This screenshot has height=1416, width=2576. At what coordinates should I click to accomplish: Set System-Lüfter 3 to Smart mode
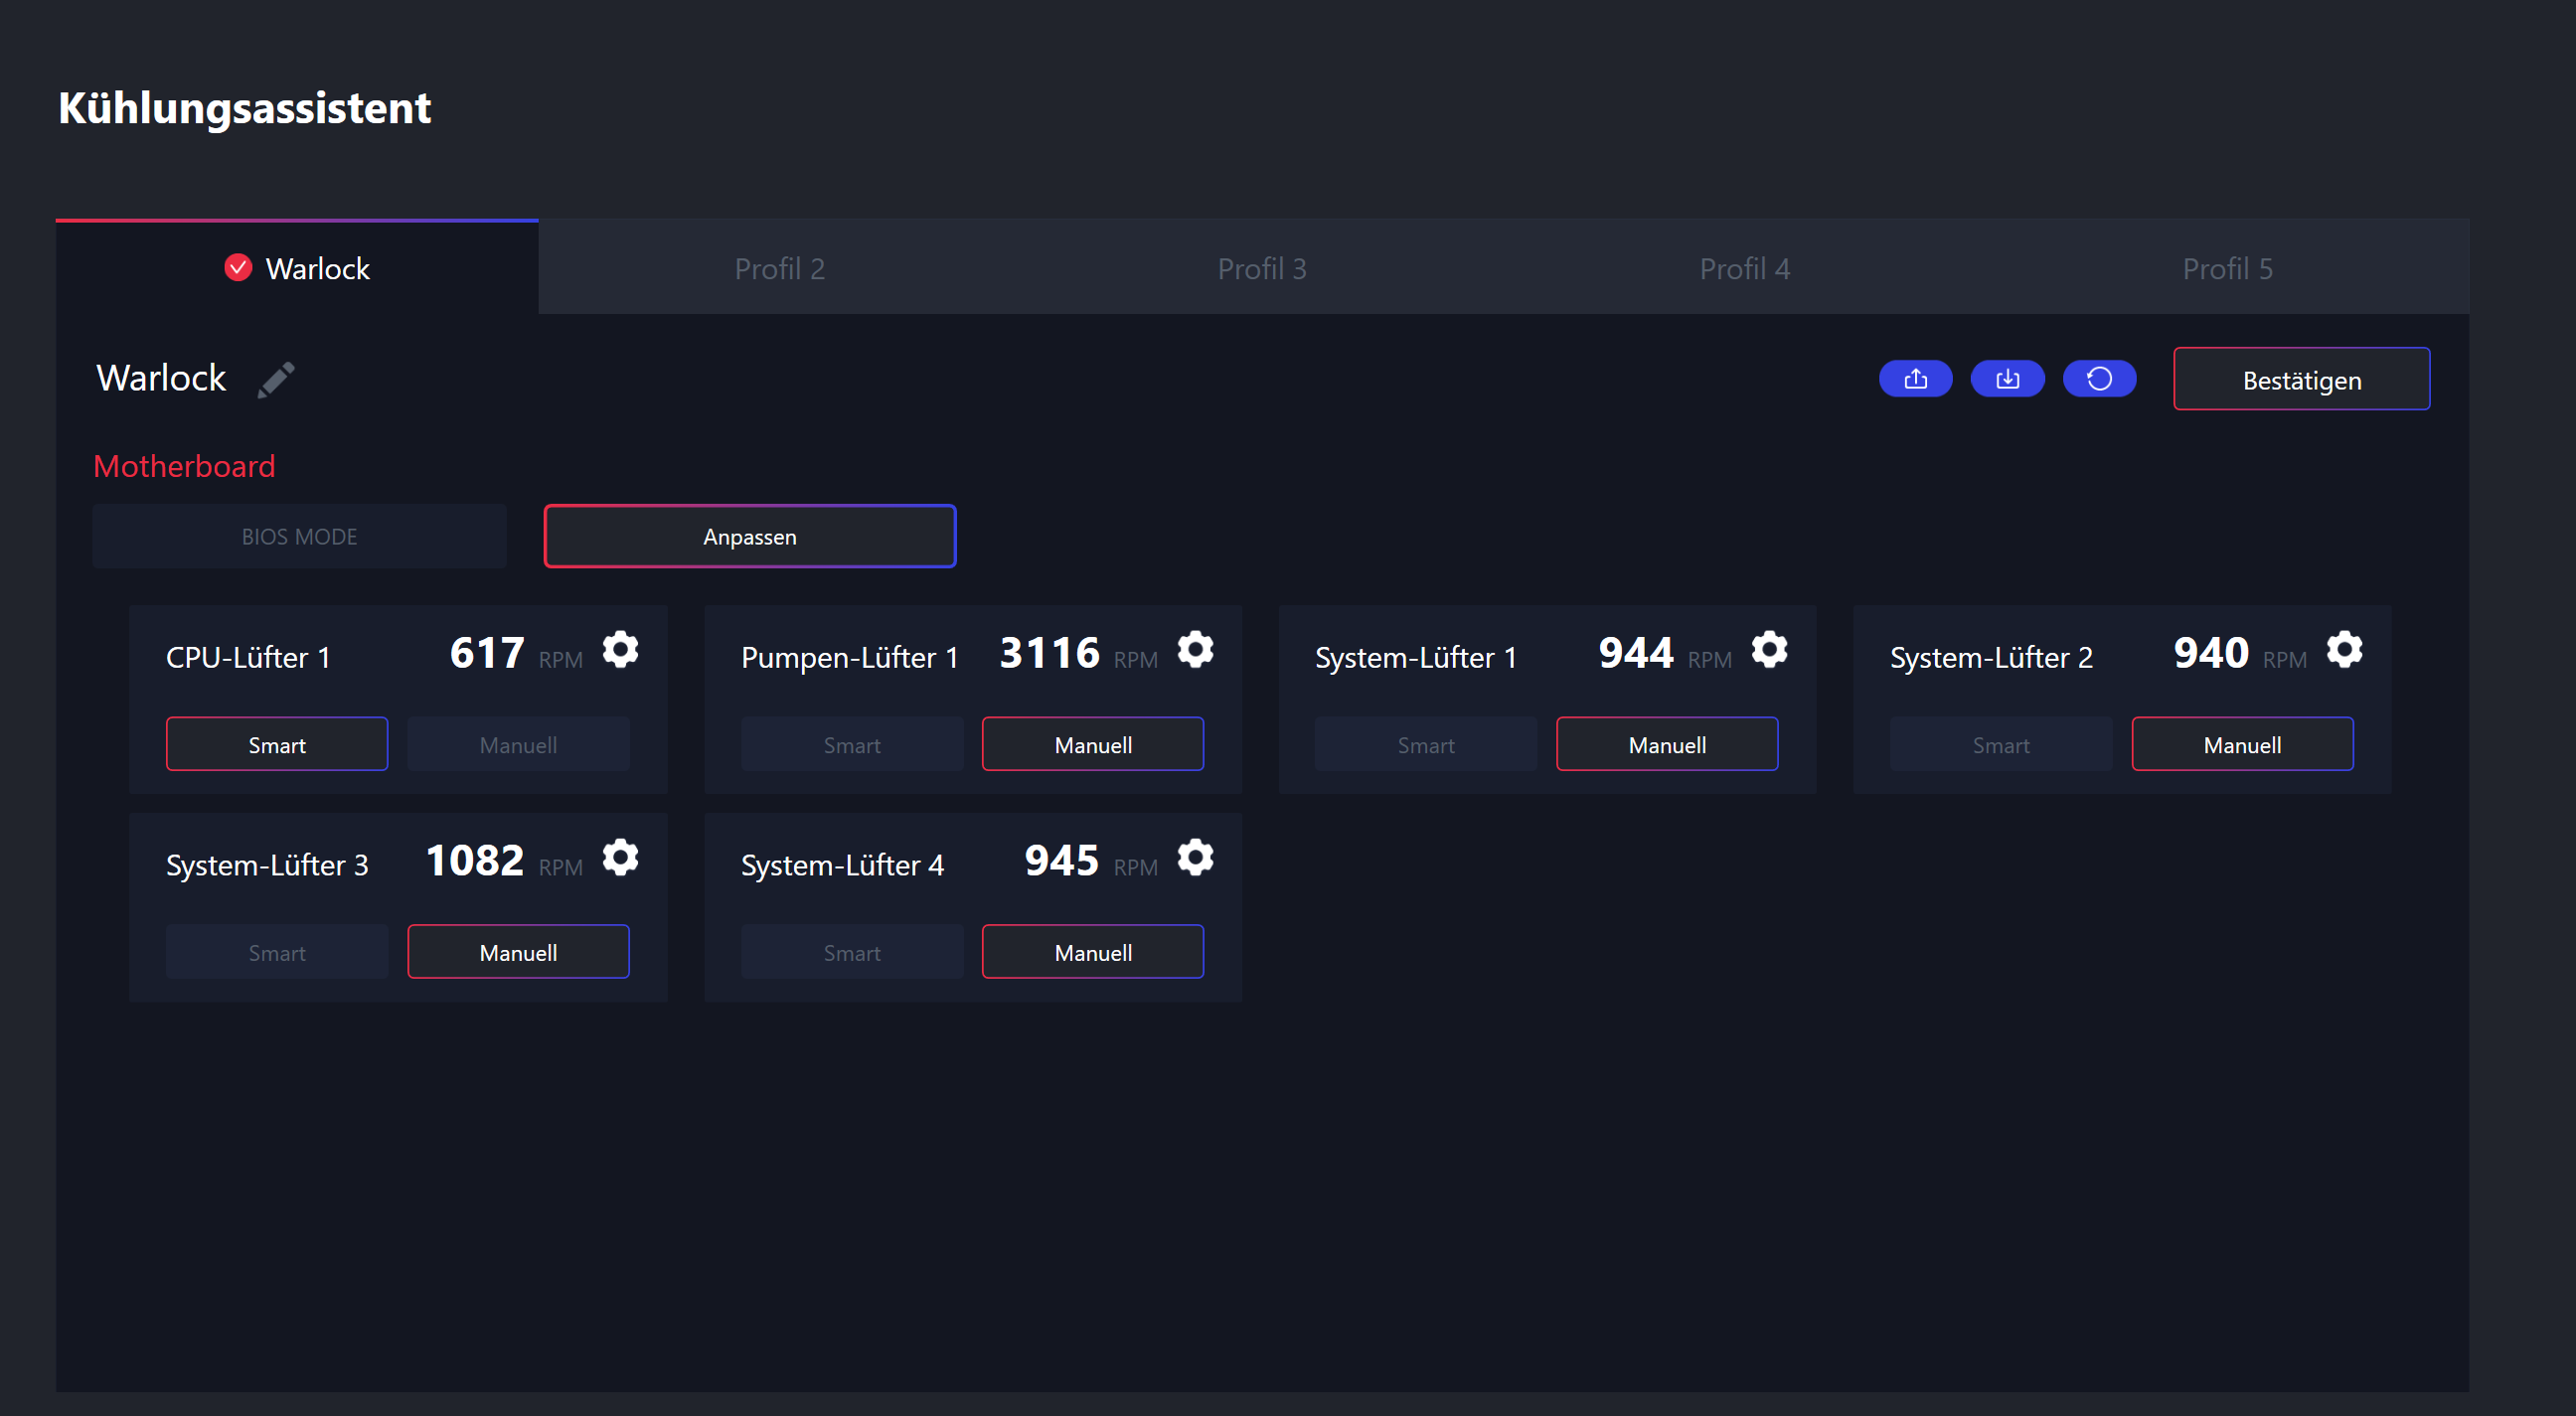tap(277, 953)
